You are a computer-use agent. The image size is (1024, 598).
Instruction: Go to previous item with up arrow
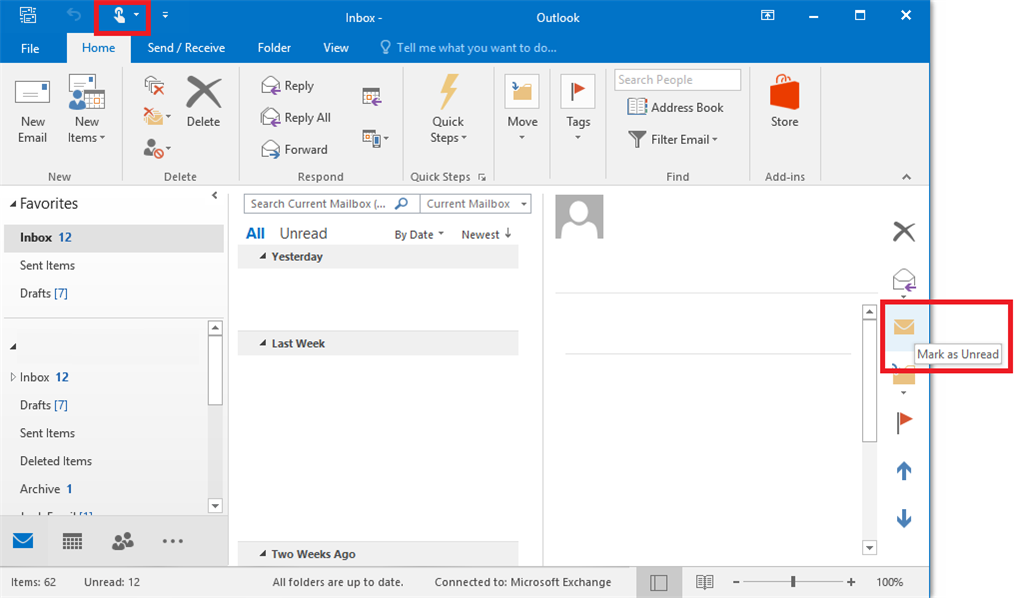pos(904,471)
